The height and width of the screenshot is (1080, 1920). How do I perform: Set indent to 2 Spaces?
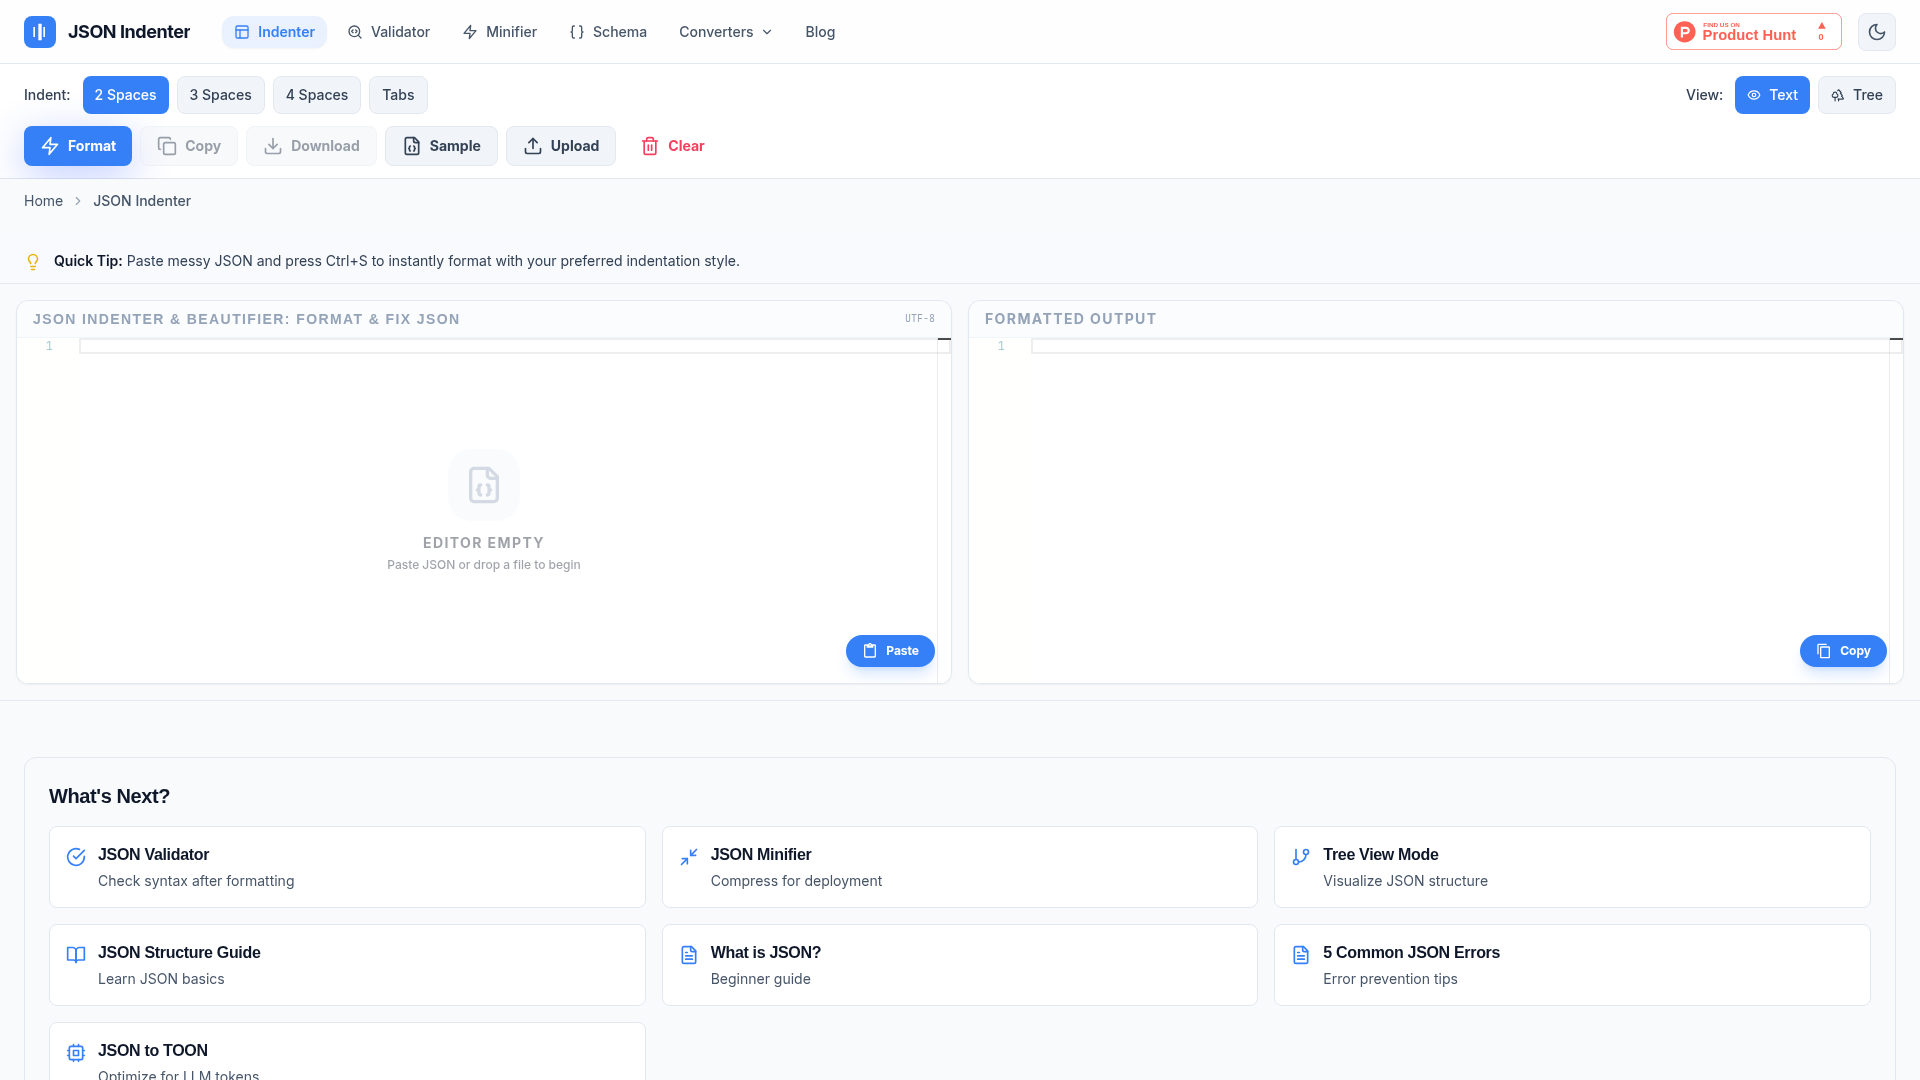(126, 95)
